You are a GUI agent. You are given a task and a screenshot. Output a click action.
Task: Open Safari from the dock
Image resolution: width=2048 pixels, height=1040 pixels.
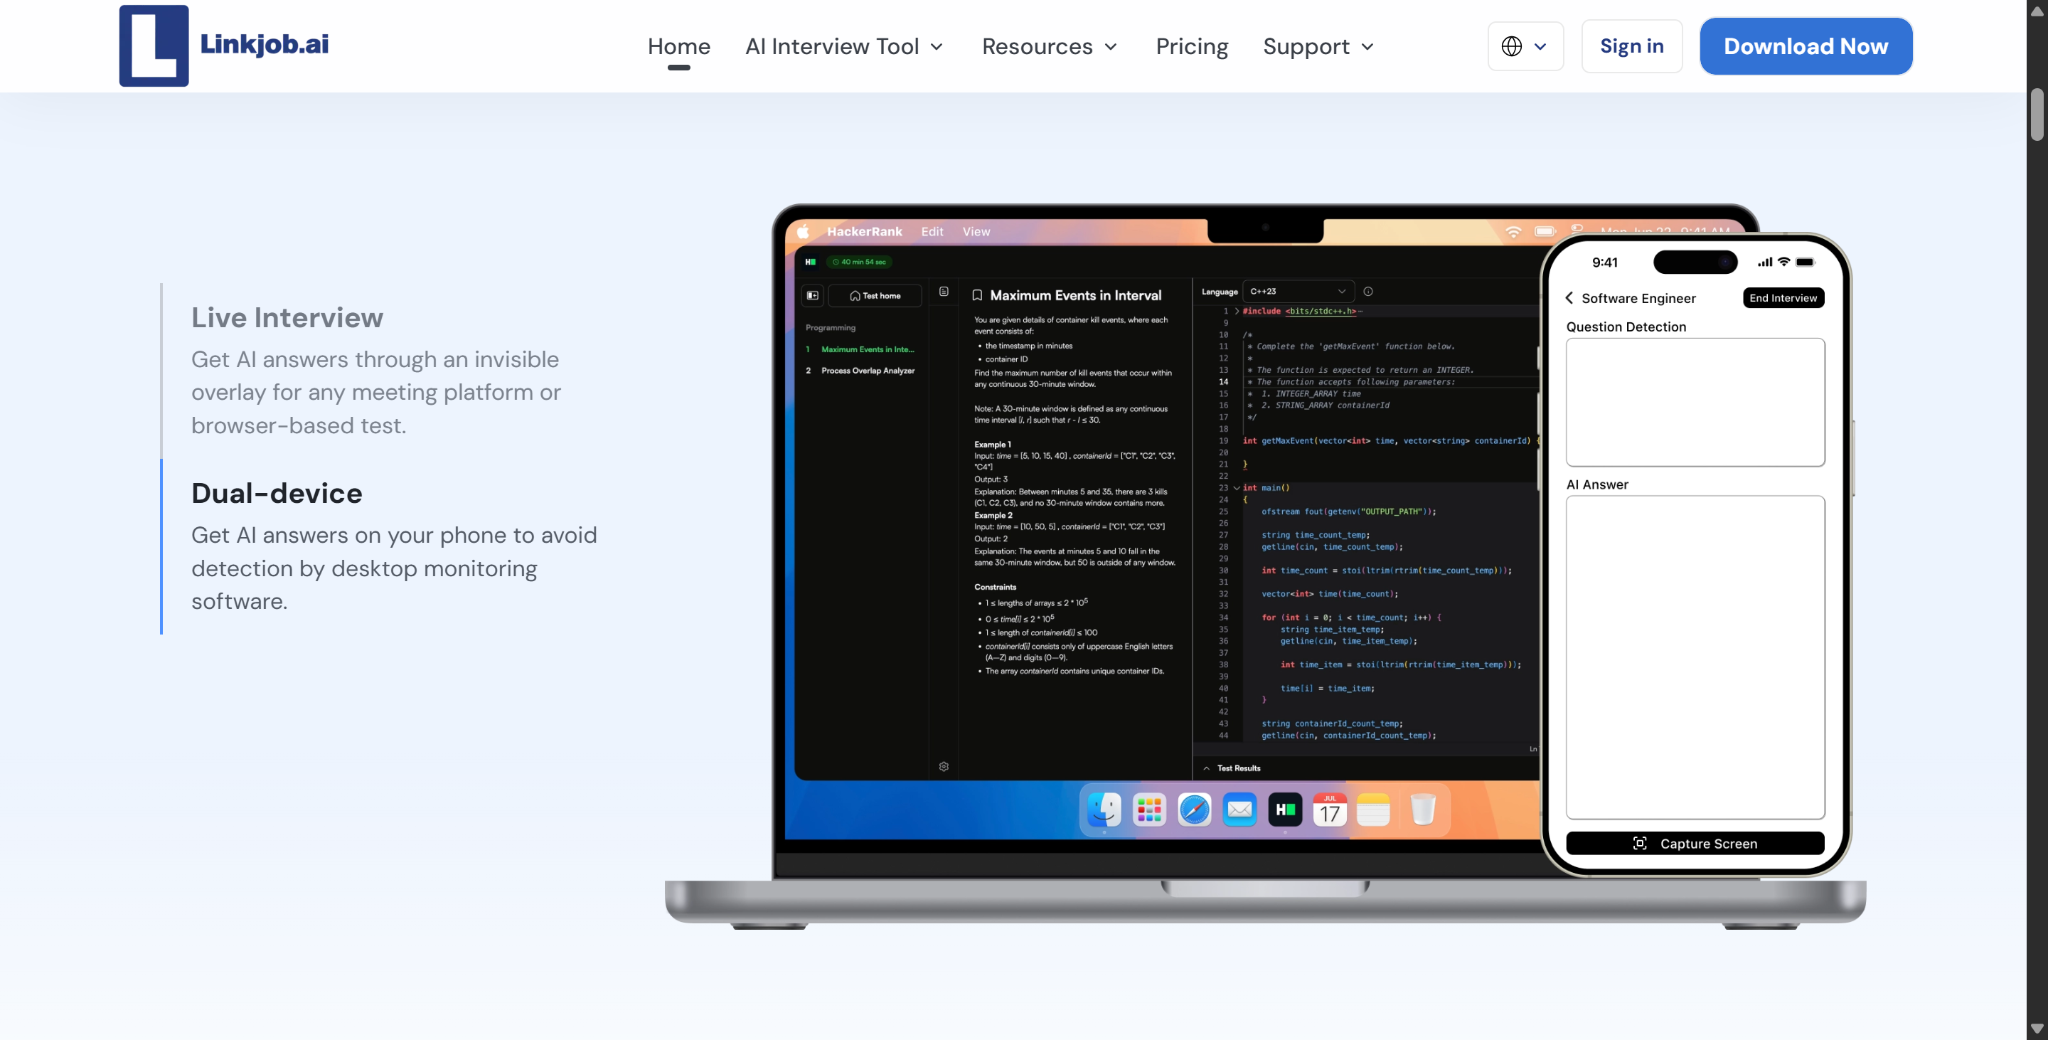click(1194, 810)
